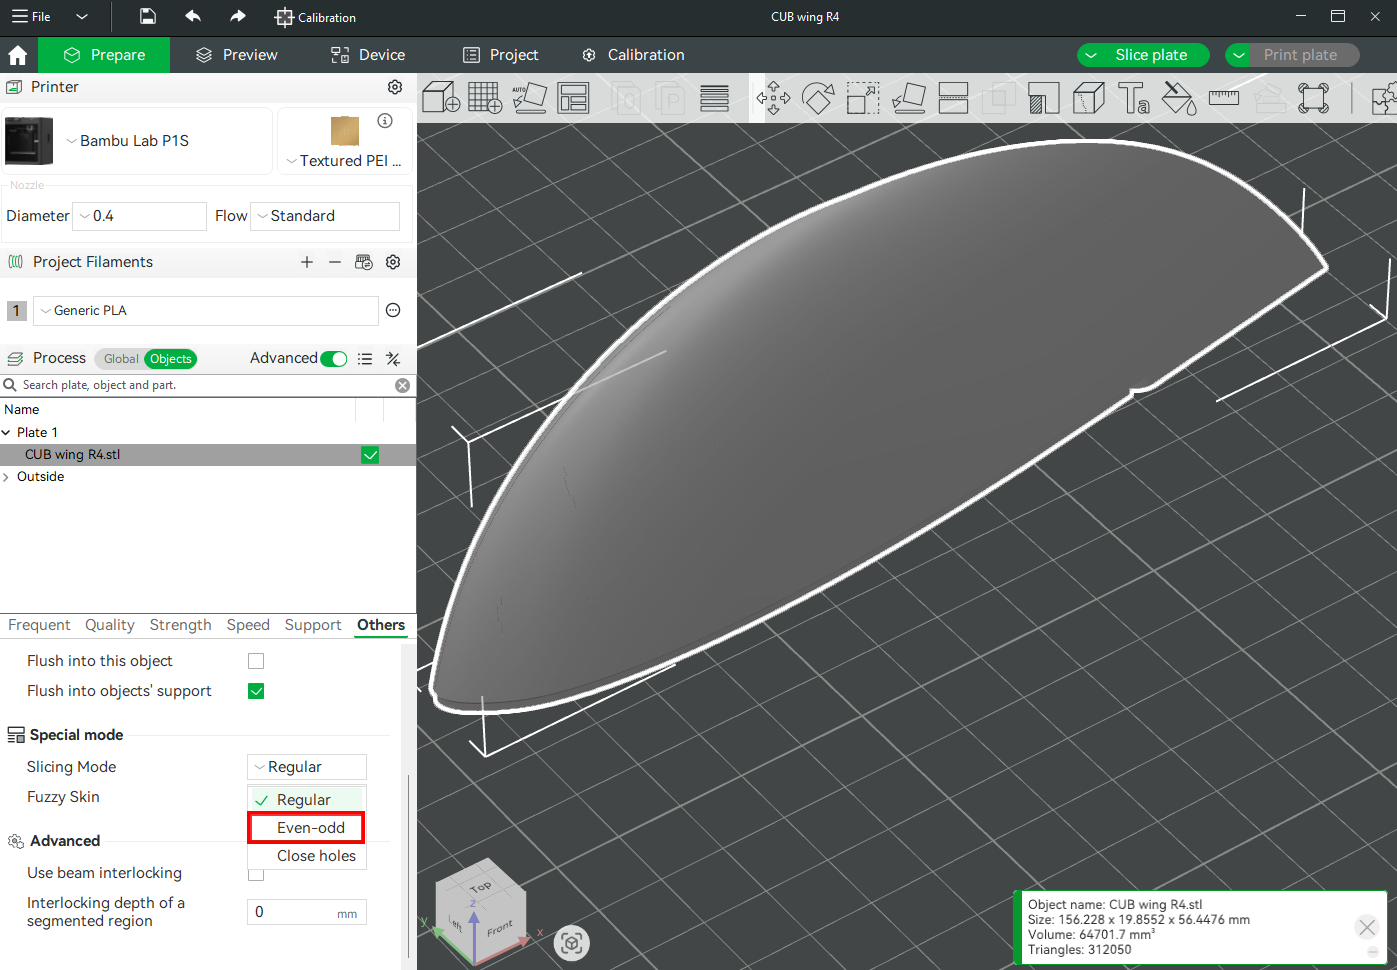Click the Save project icon
This screenshot has width=1397, height=970.
[x=147, y=16]
